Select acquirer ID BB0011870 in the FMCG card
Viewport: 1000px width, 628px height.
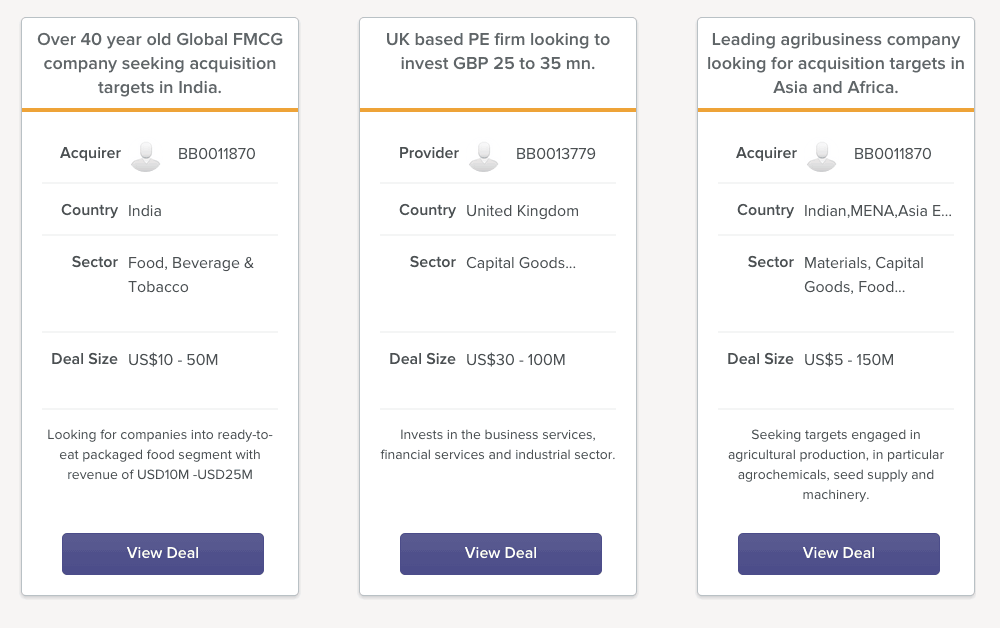217,154
